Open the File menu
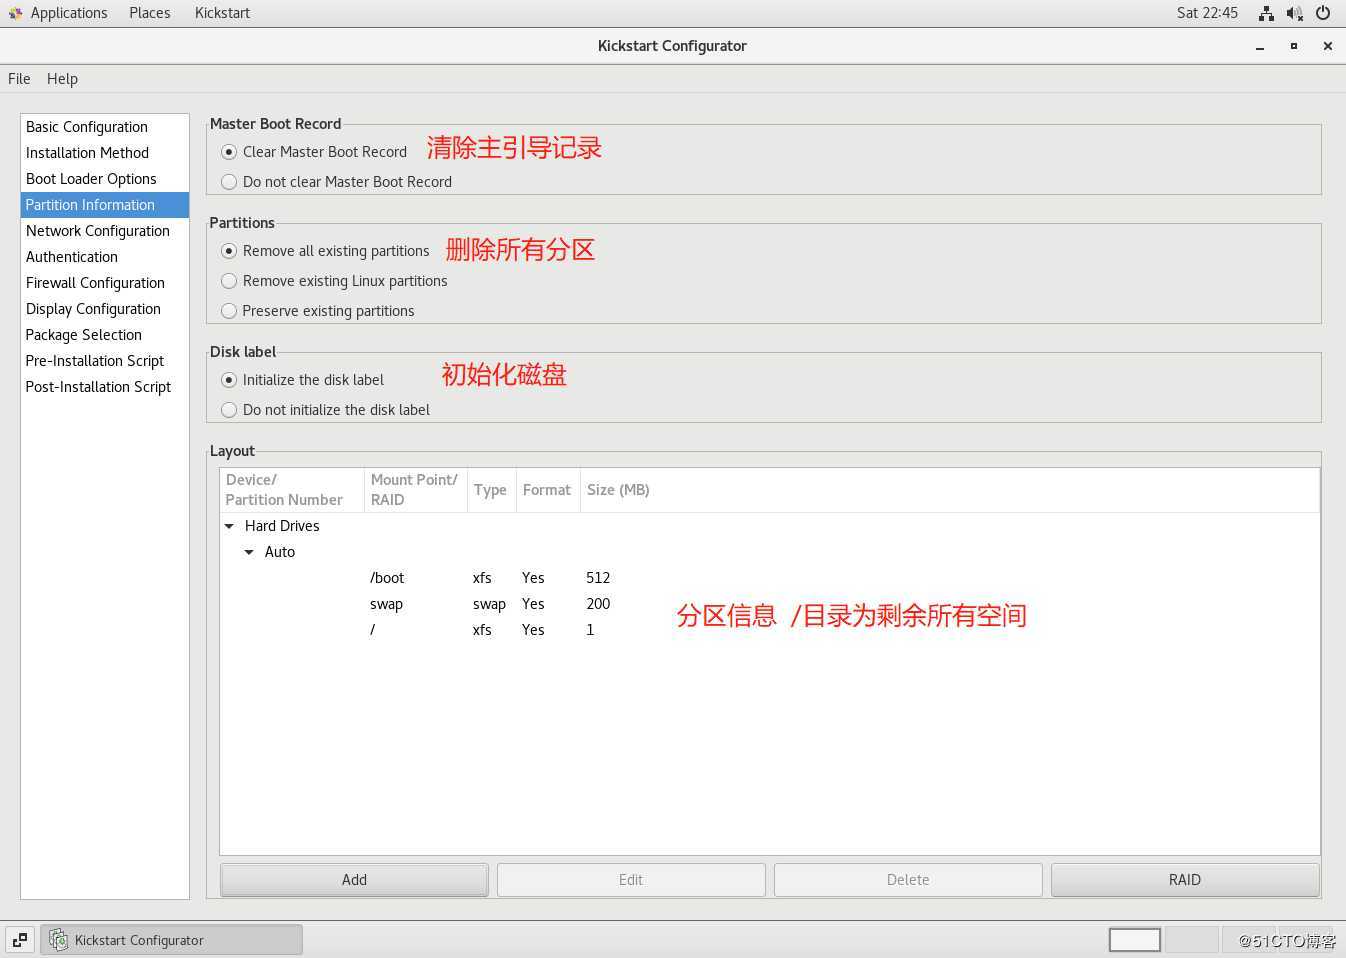The height and width of the screenshot is (958, 1346). 19,79
